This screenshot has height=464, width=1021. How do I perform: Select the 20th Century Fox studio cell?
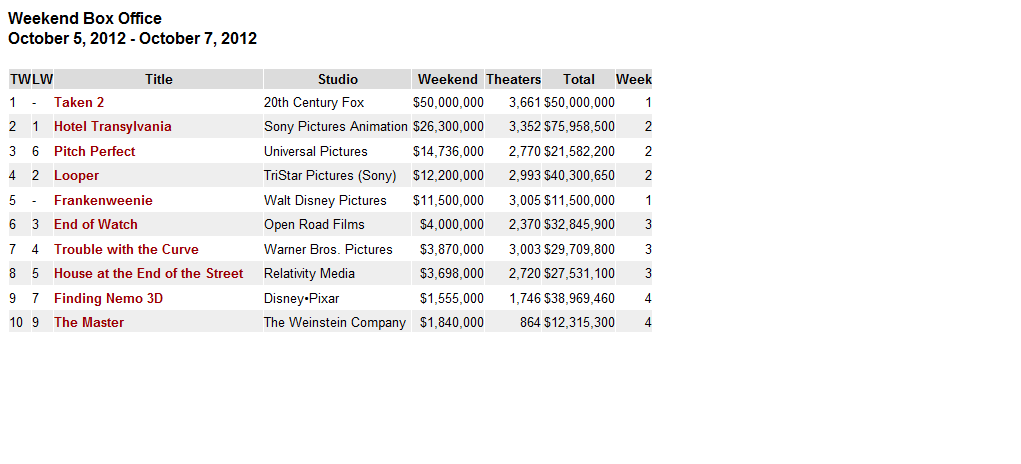pos(337,102)
